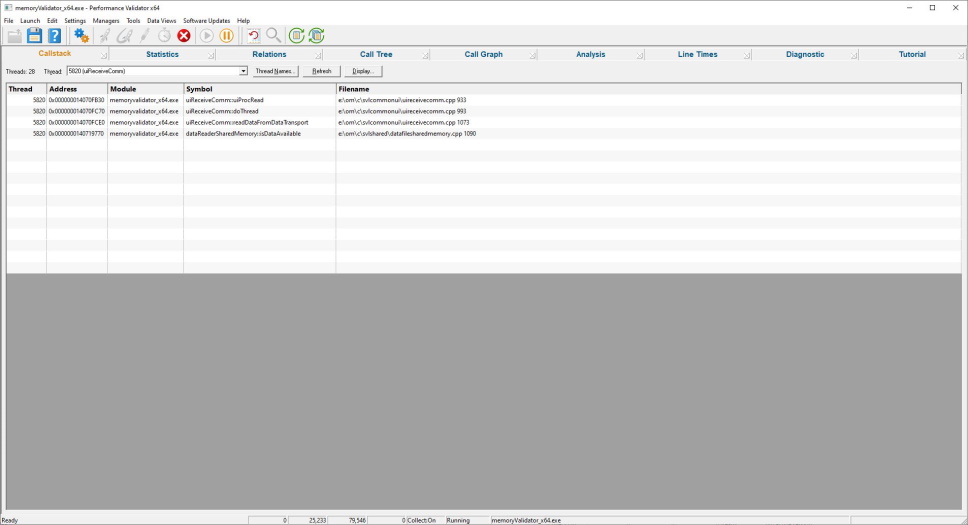
Task: Switch to the Line Times tab
Action: pos(698,54)
